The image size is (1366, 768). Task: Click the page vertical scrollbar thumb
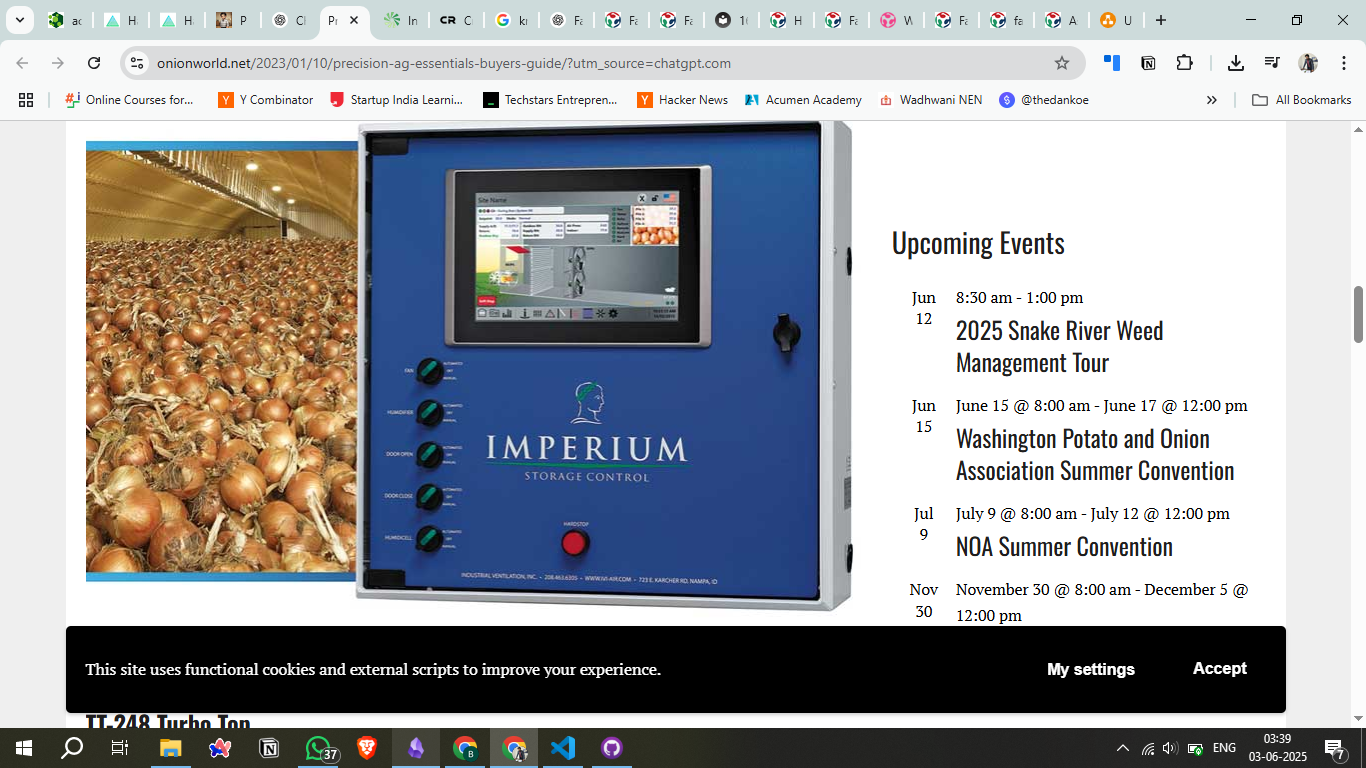tap(1358, 314)
